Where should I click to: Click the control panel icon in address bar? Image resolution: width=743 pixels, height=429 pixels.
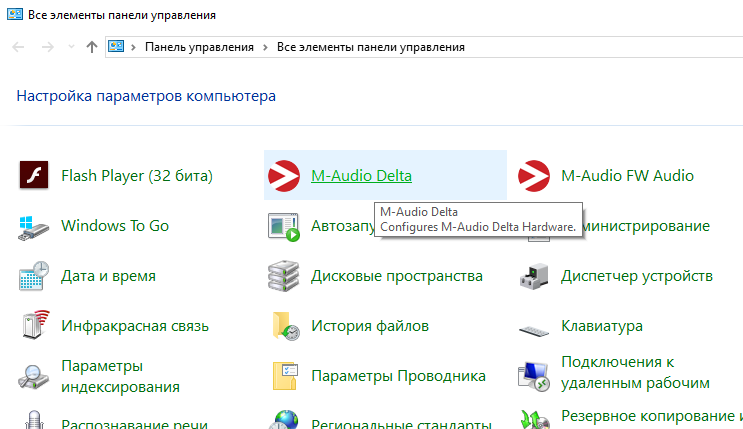tap(116, 46)
